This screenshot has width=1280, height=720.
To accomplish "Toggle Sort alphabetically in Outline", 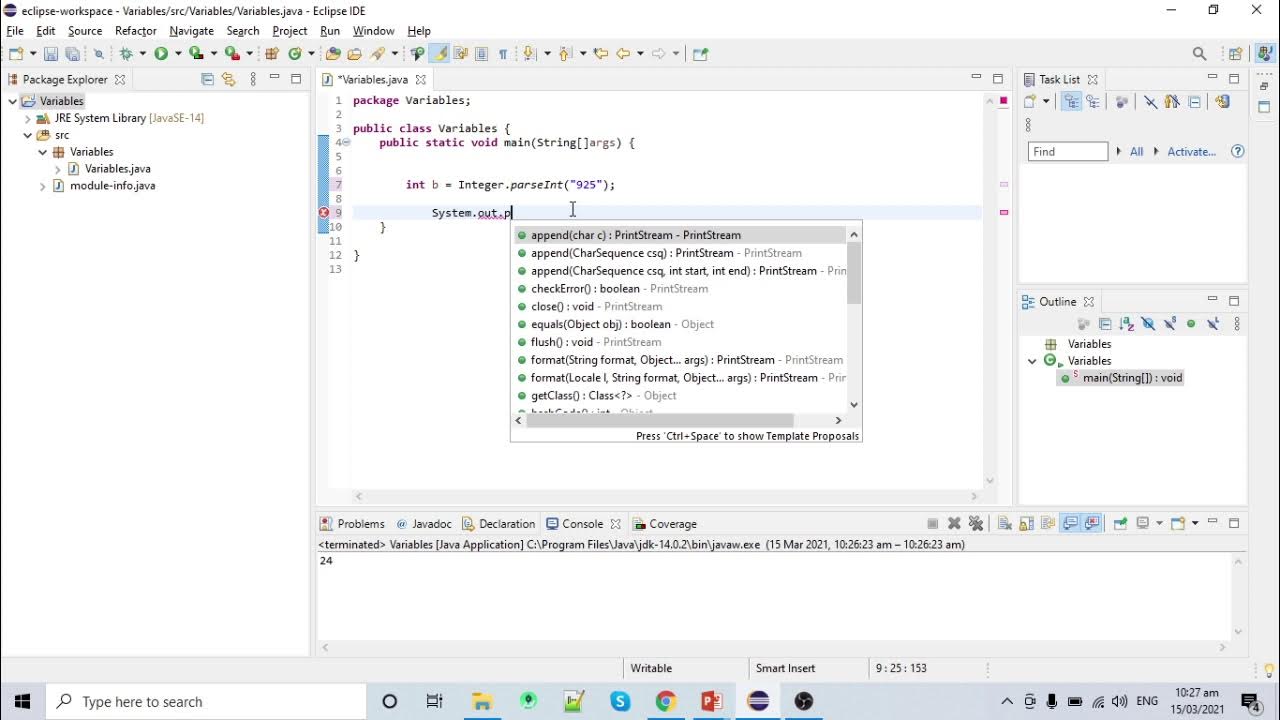I will pos(1127,324).
